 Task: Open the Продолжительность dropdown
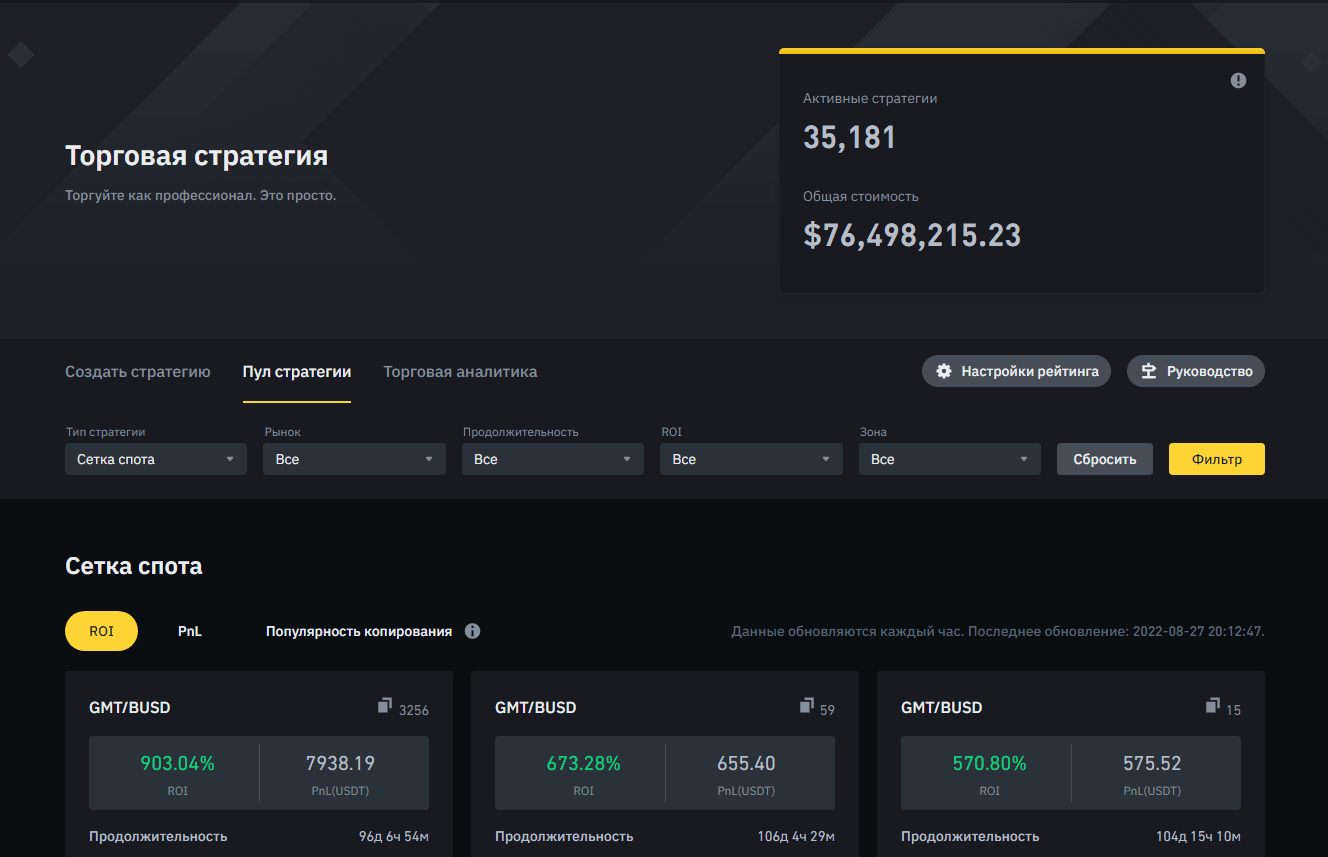[x=552, y=459]
